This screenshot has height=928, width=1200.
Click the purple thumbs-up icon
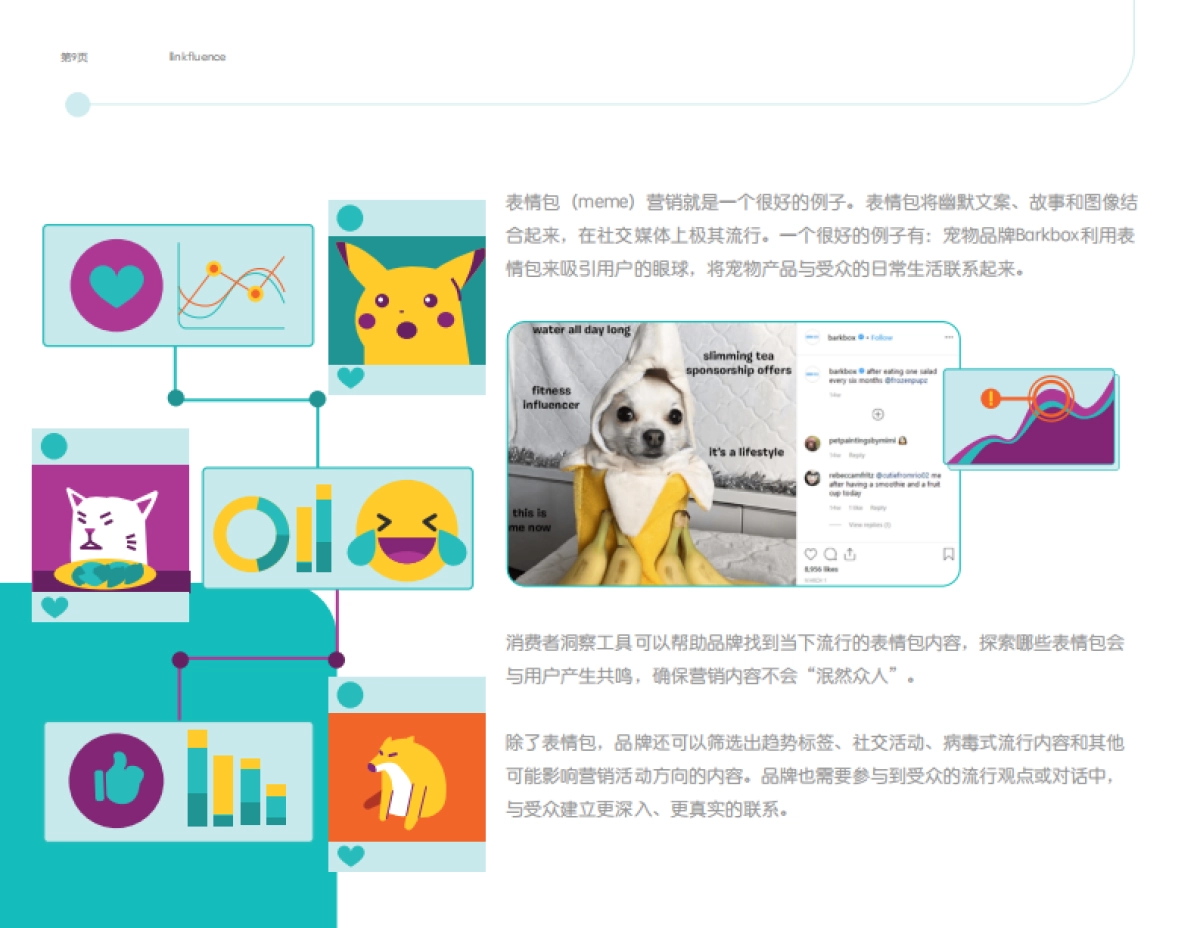pyautogui.click(x=115, y=781)
